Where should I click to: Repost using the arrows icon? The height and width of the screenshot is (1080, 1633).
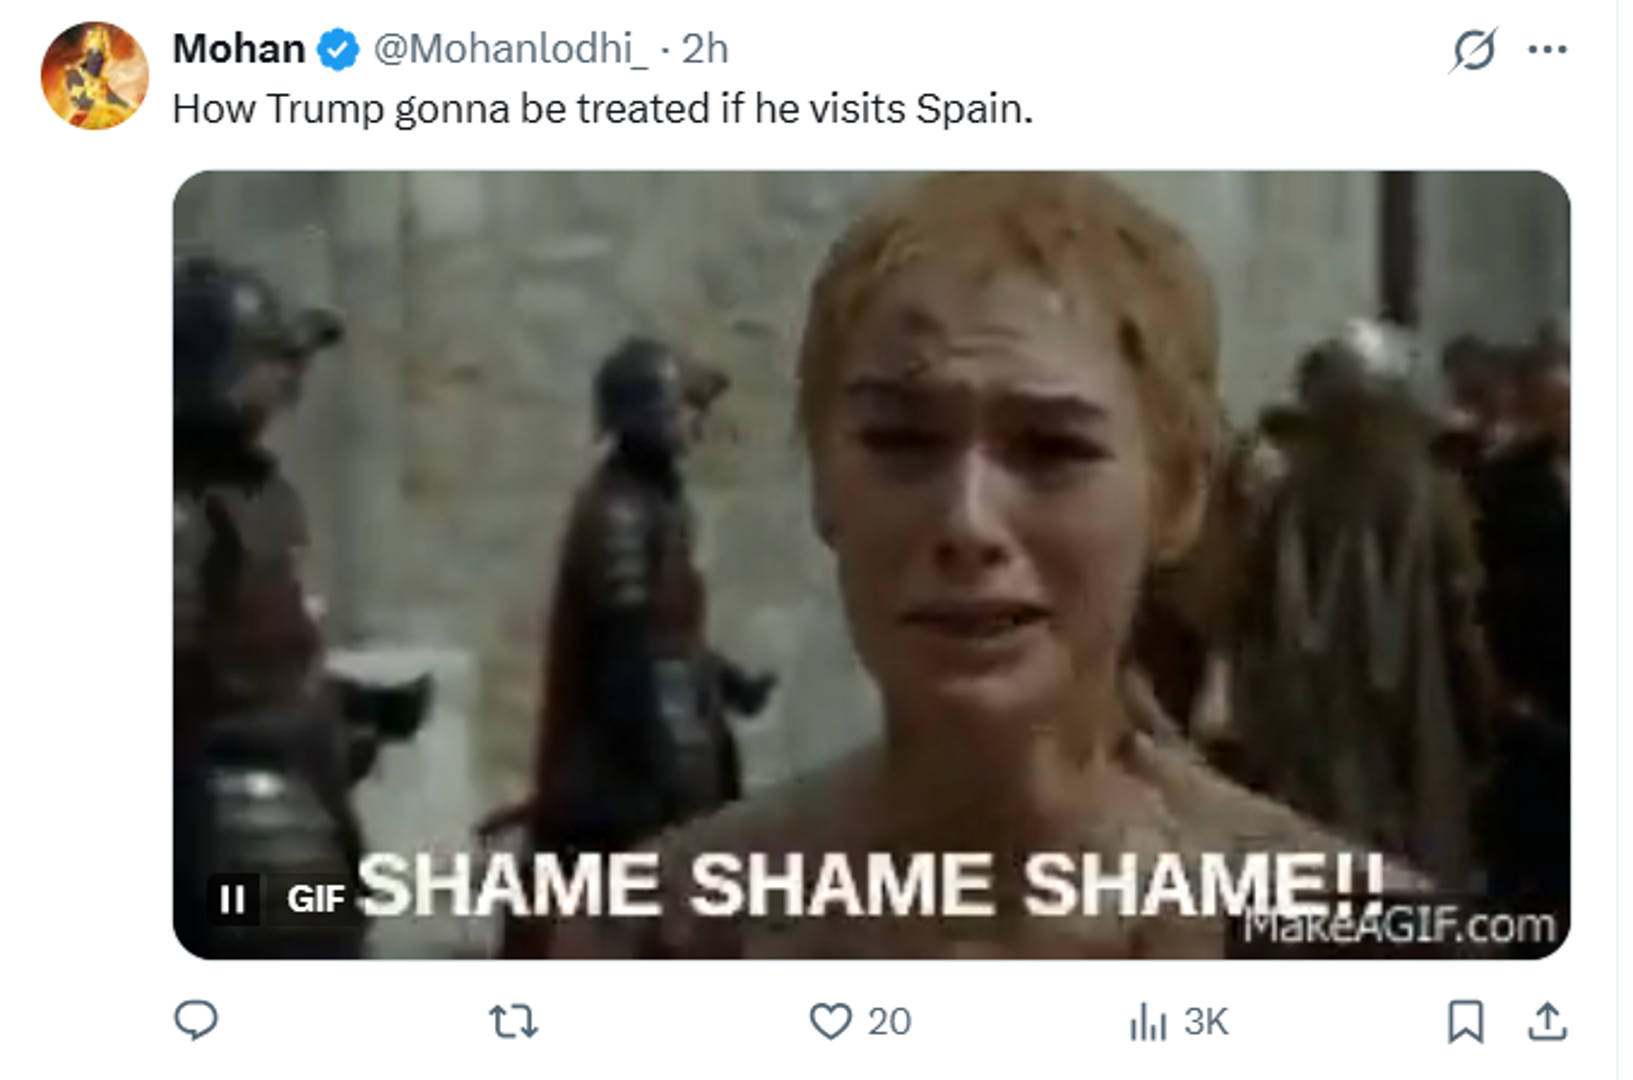[x=514, y=1022]
